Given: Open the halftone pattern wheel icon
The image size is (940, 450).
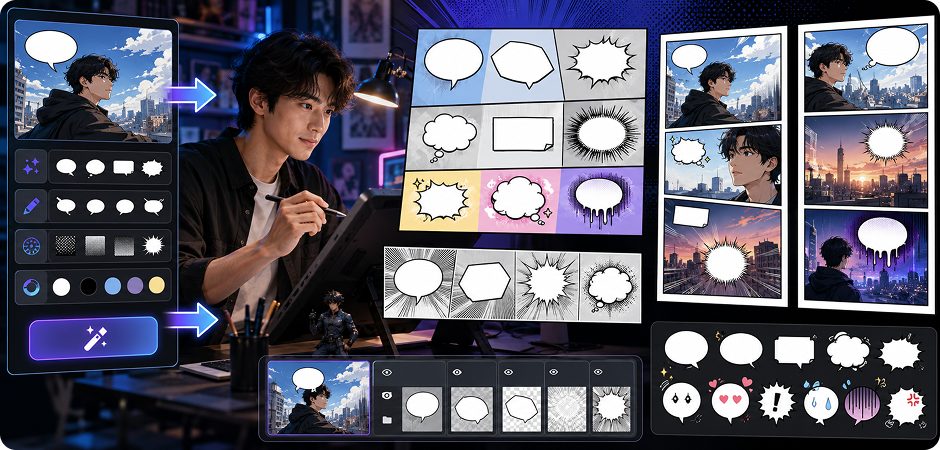Looking at the screenshot, I should pos(30,246).
